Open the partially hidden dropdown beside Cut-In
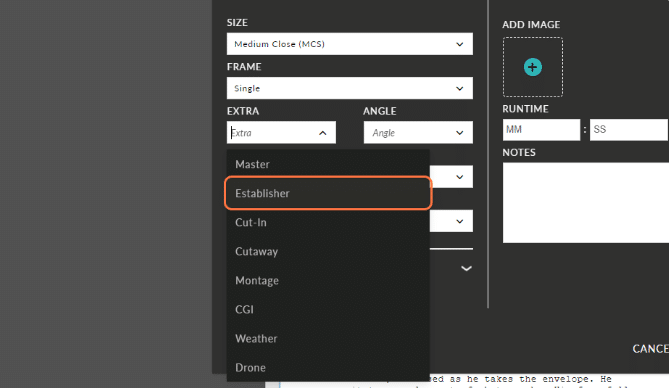Viewport: 669px width, 388px height. [451, 221]
